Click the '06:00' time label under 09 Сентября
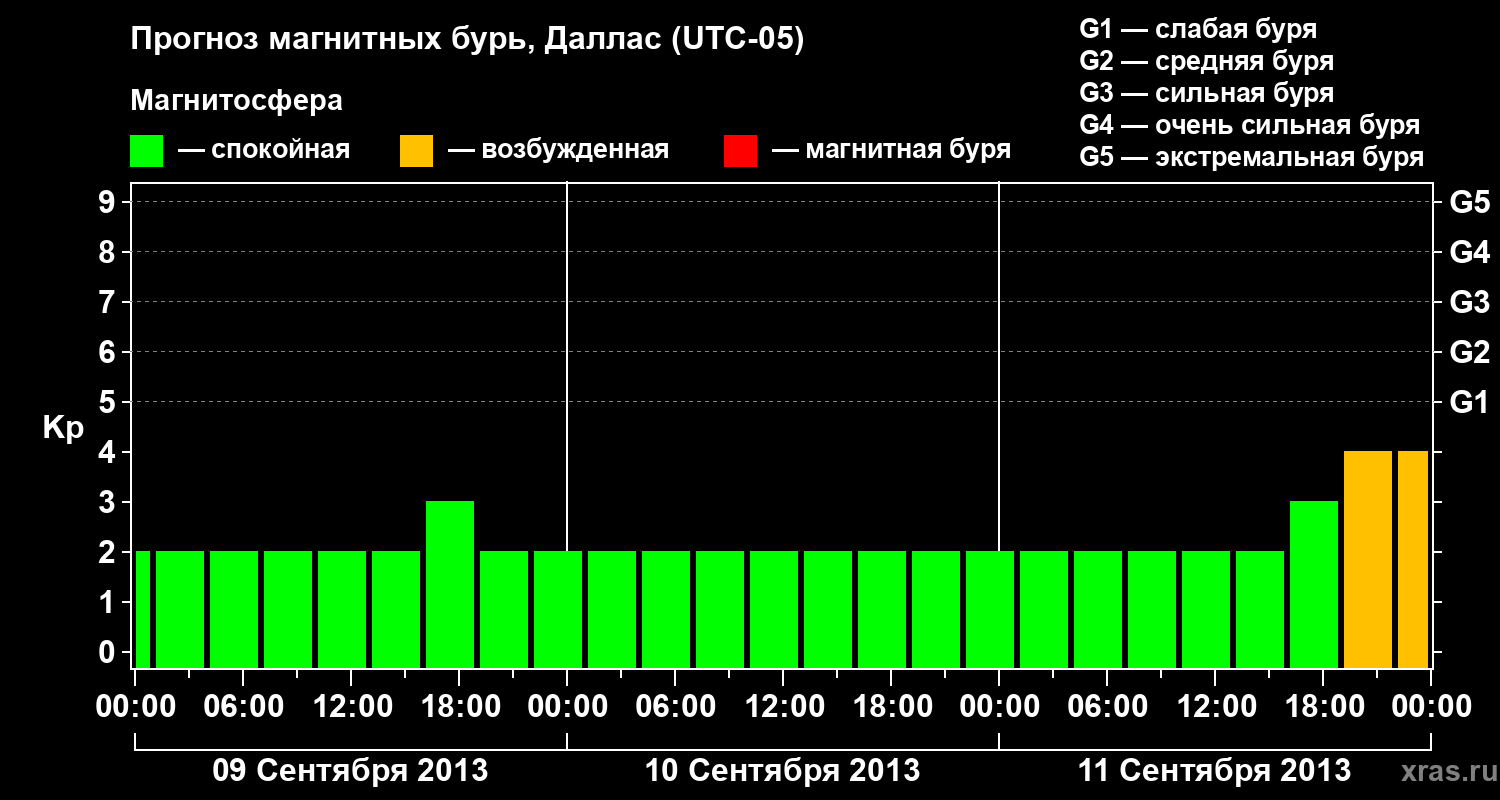Image resolution: width=1500 pixels, height=800 pixels. pyautogui.click(x=243, y=706)
